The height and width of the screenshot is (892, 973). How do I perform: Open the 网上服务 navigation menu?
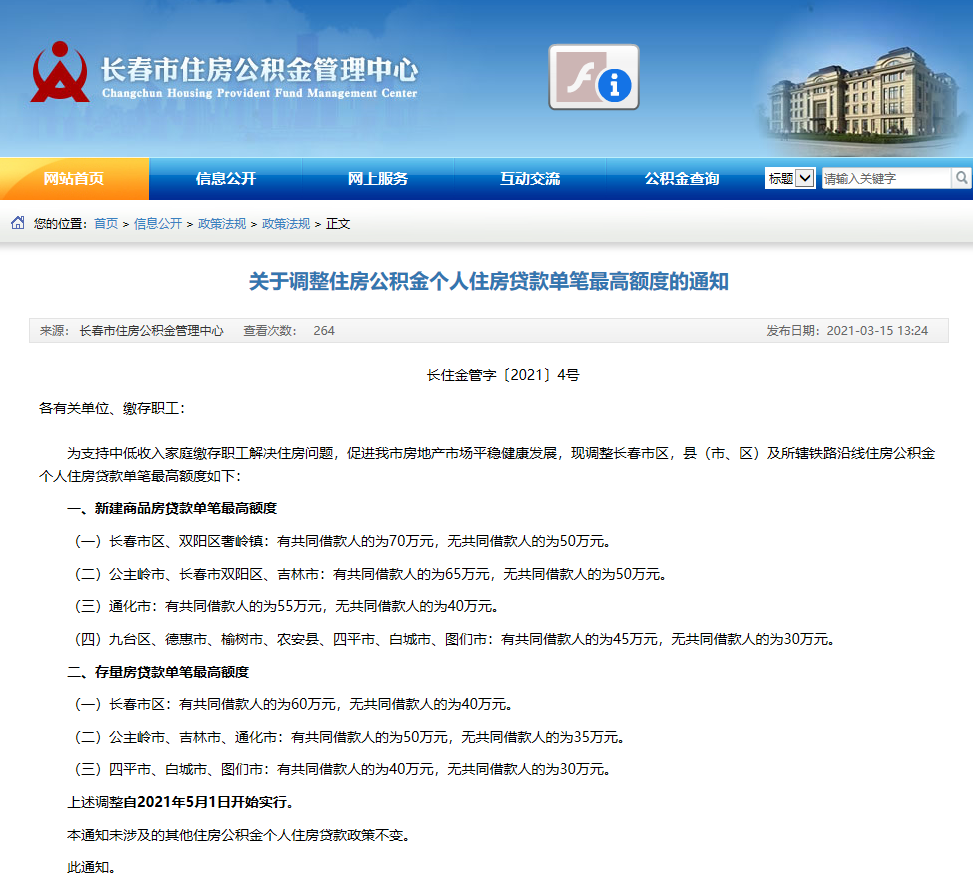point(376,177)
